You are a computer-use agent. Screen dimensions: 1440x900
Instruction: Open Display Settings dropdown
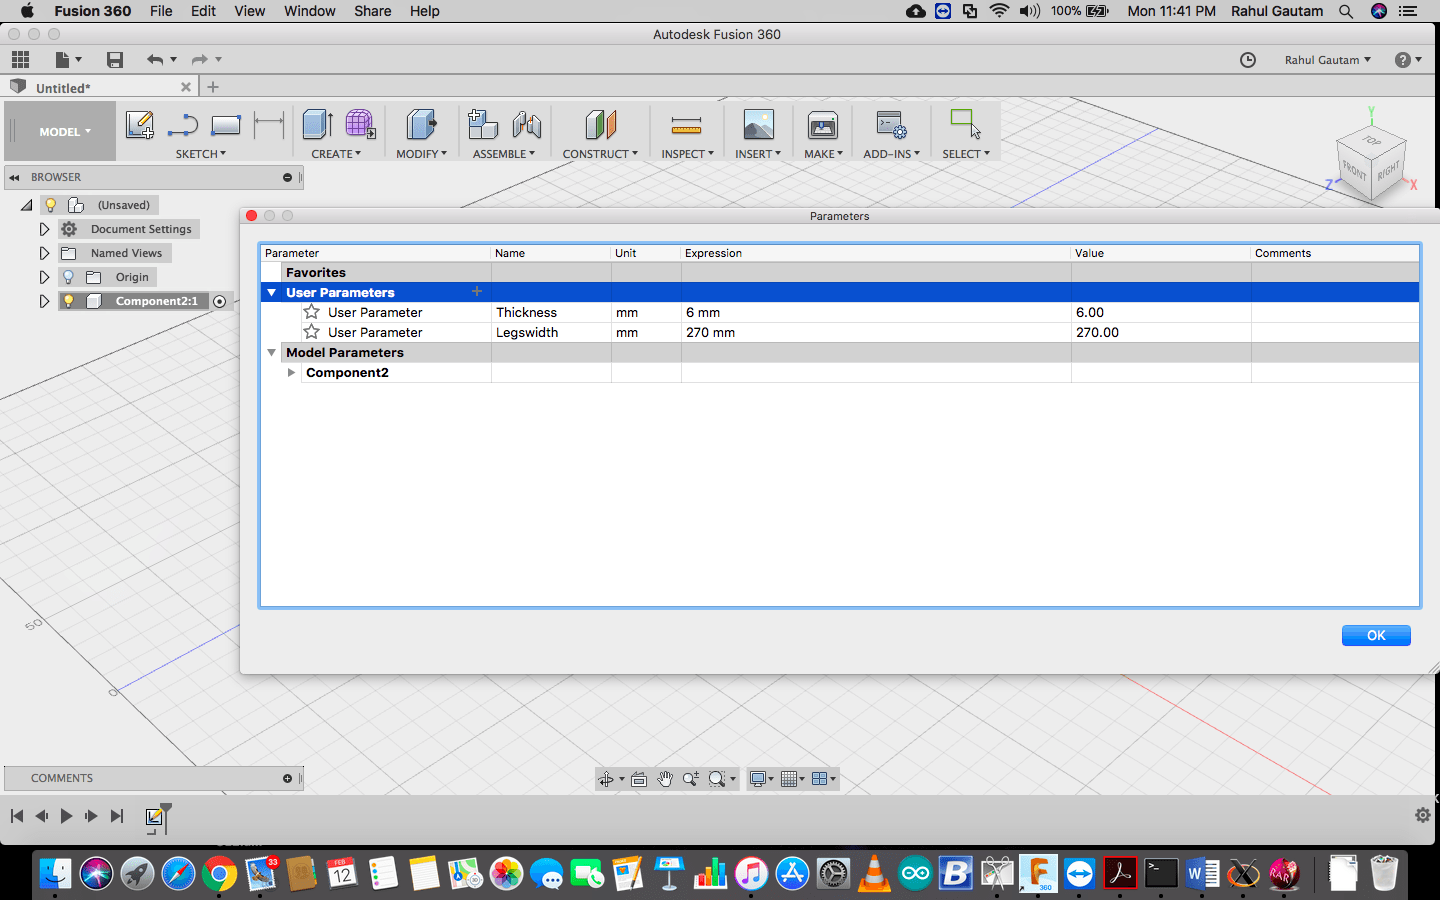click(762, 779)
